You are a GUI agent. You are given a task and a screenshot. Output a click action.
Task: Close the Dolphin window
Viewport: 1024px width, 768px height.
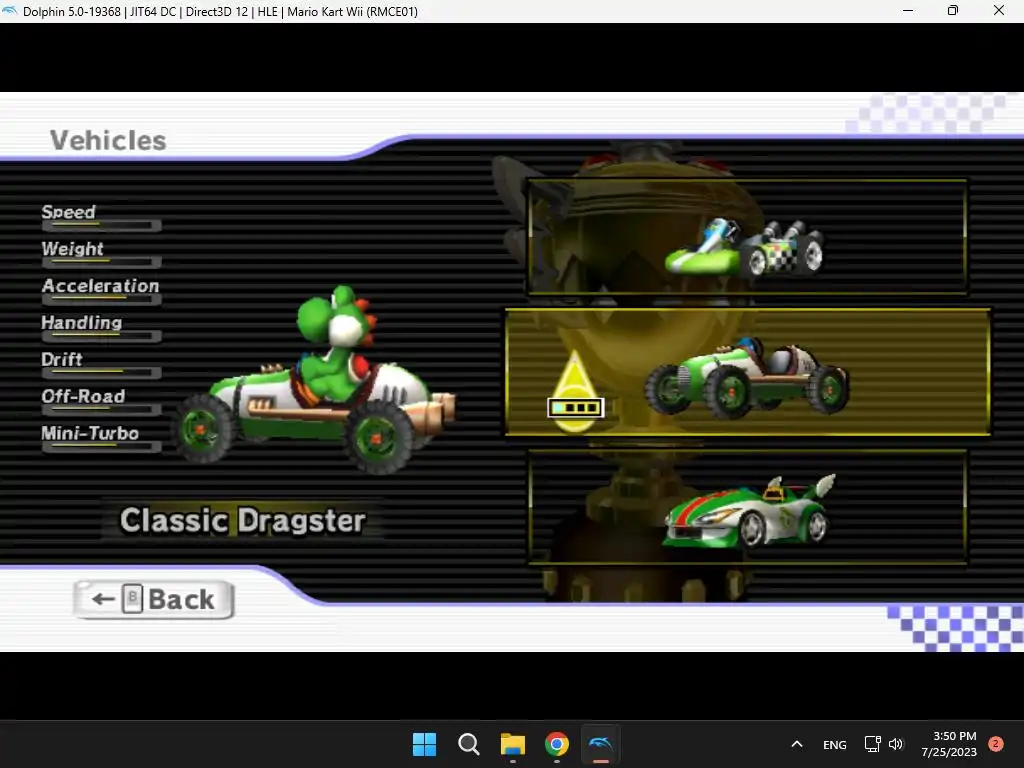pyautogui.click(x=999, y=11)
